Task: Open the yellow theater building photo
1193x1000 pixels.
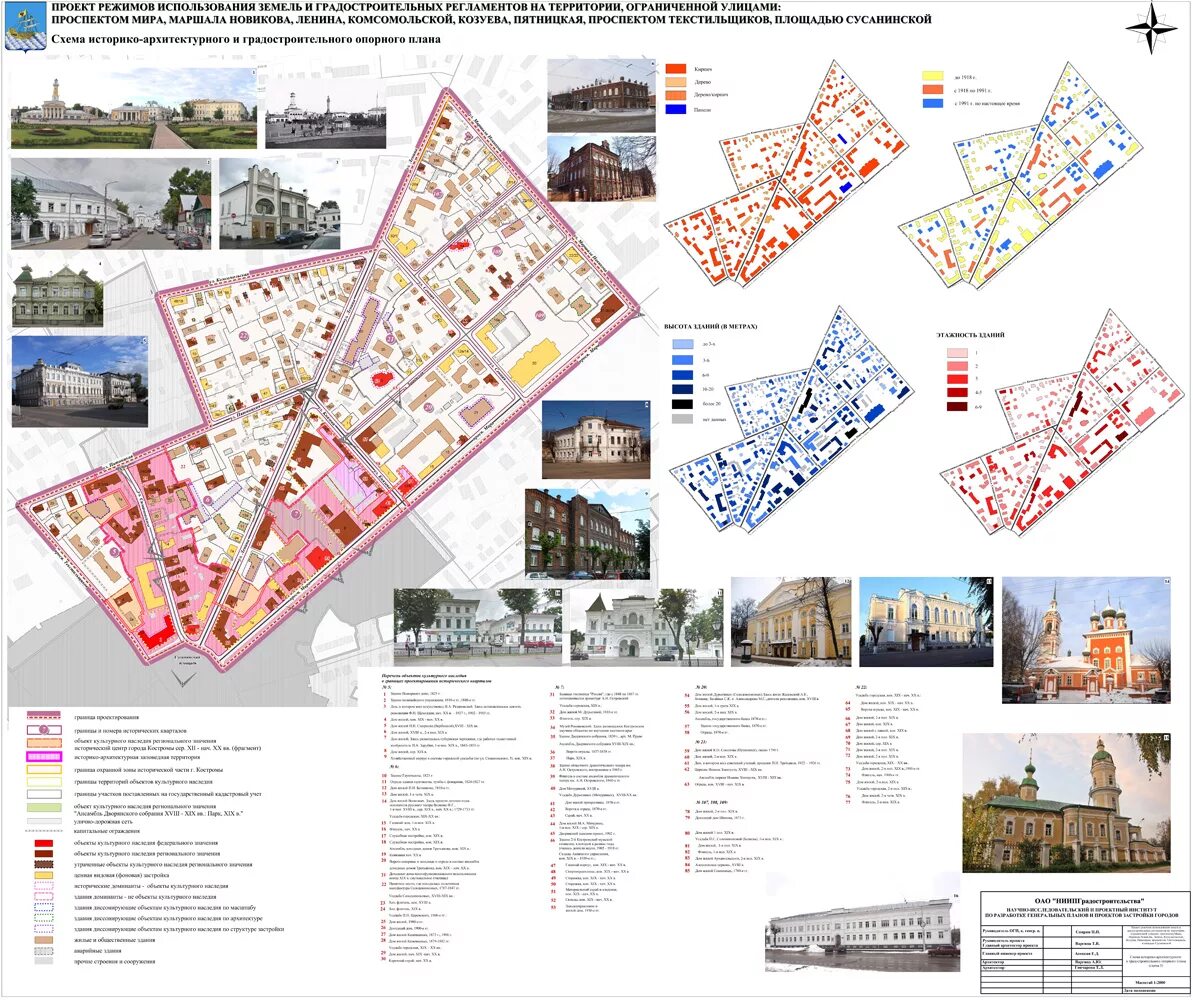Action: pos(791,622)
